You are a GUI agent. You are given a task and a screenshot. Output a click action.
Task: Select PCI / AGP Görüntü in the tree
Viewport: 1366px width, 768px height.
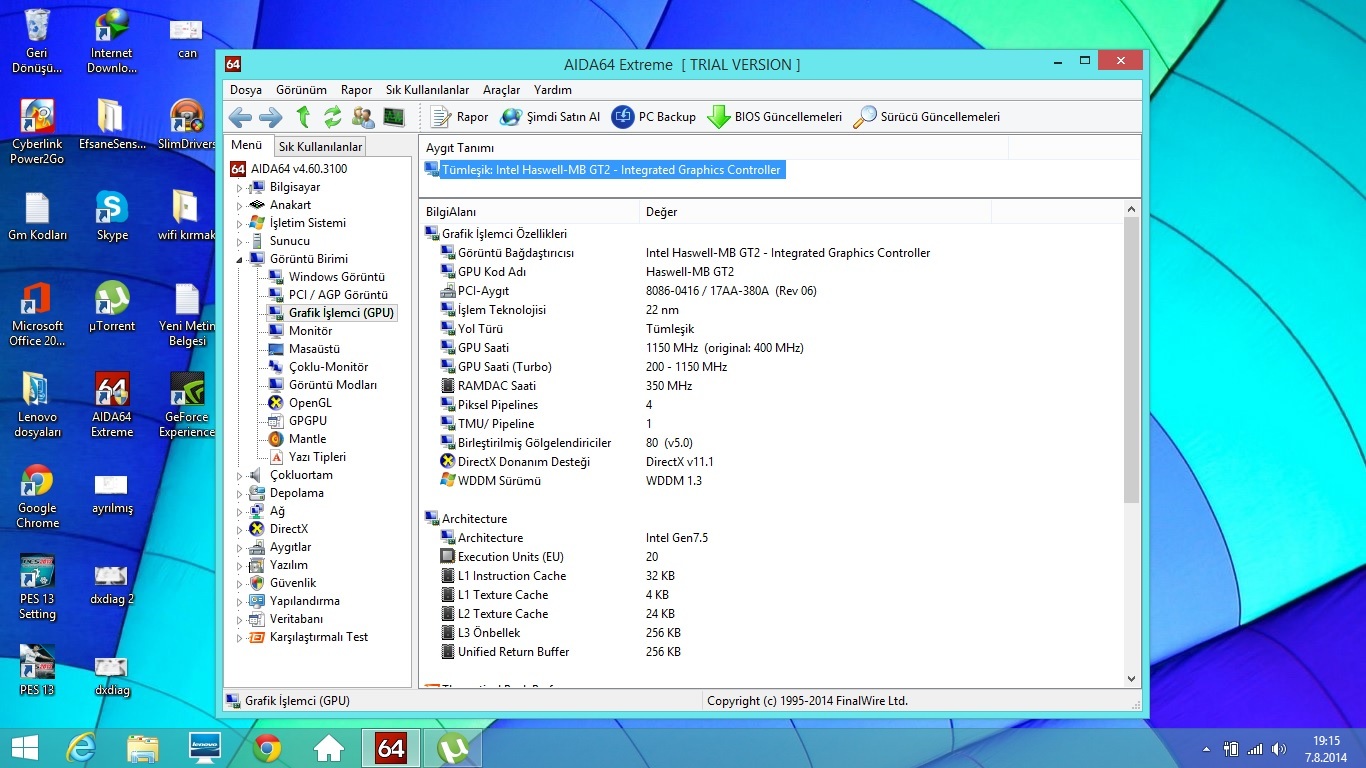338,295
